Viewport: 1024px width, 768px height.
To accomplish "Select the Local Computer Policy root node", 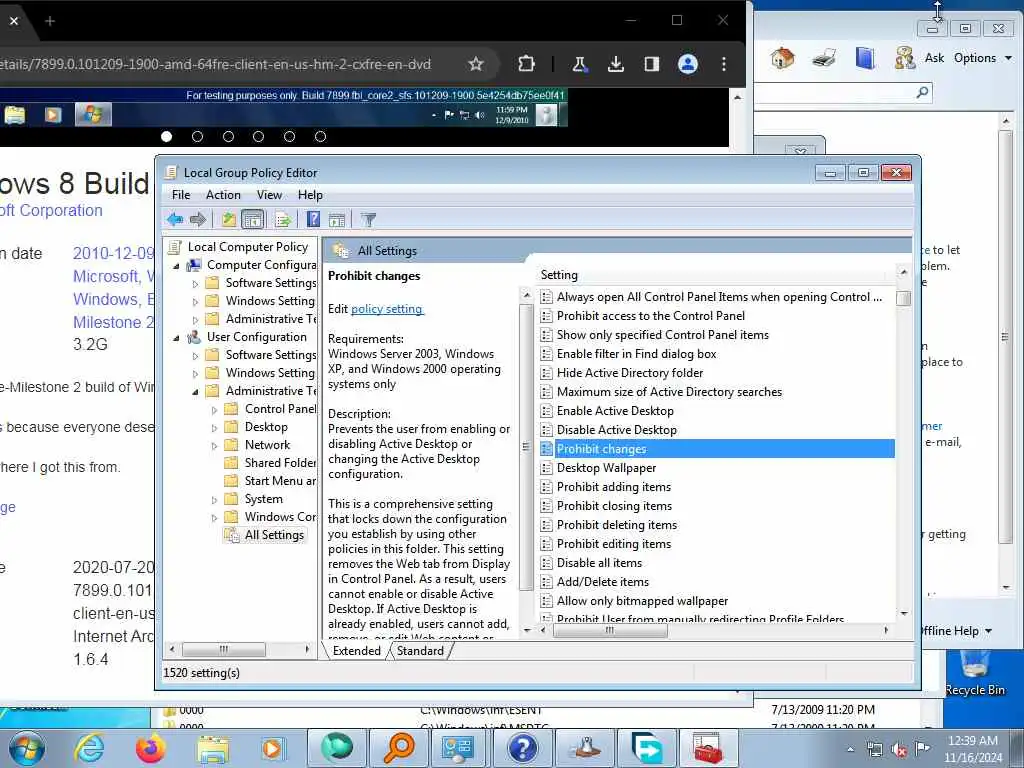I will tap(248, 247).
